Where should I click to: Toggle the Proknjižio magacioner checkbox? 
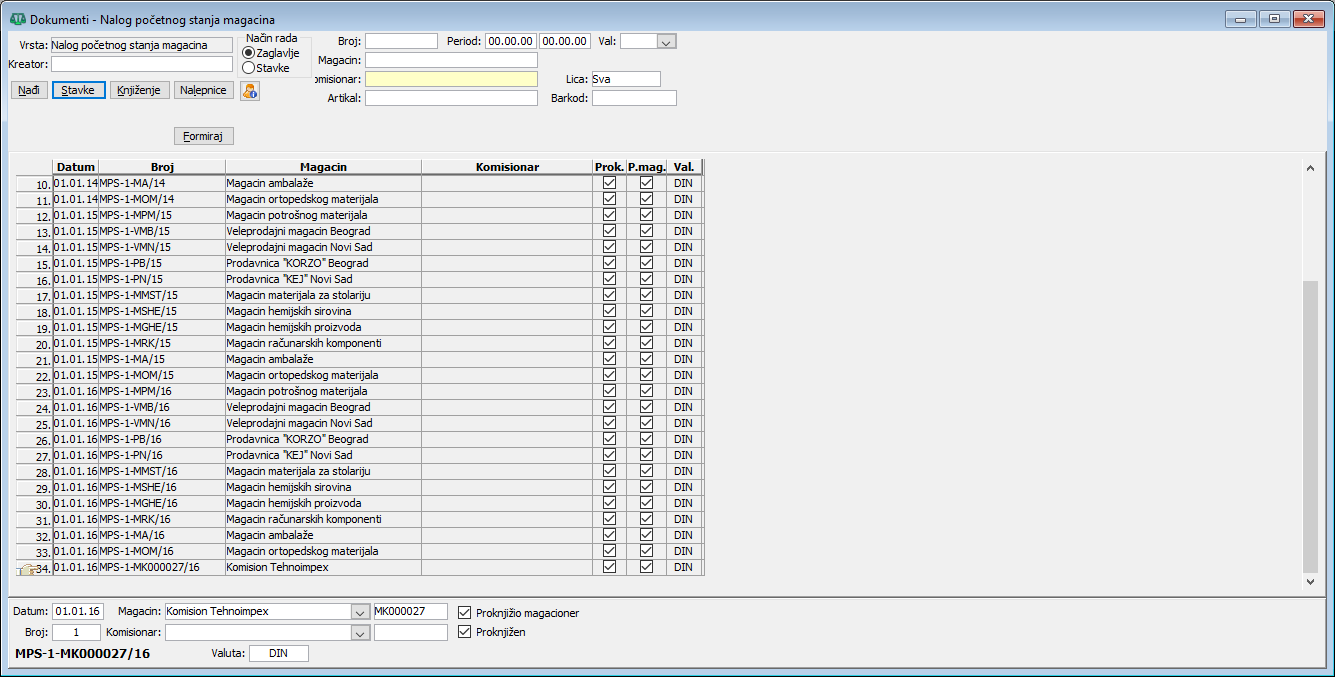(465, 612)
